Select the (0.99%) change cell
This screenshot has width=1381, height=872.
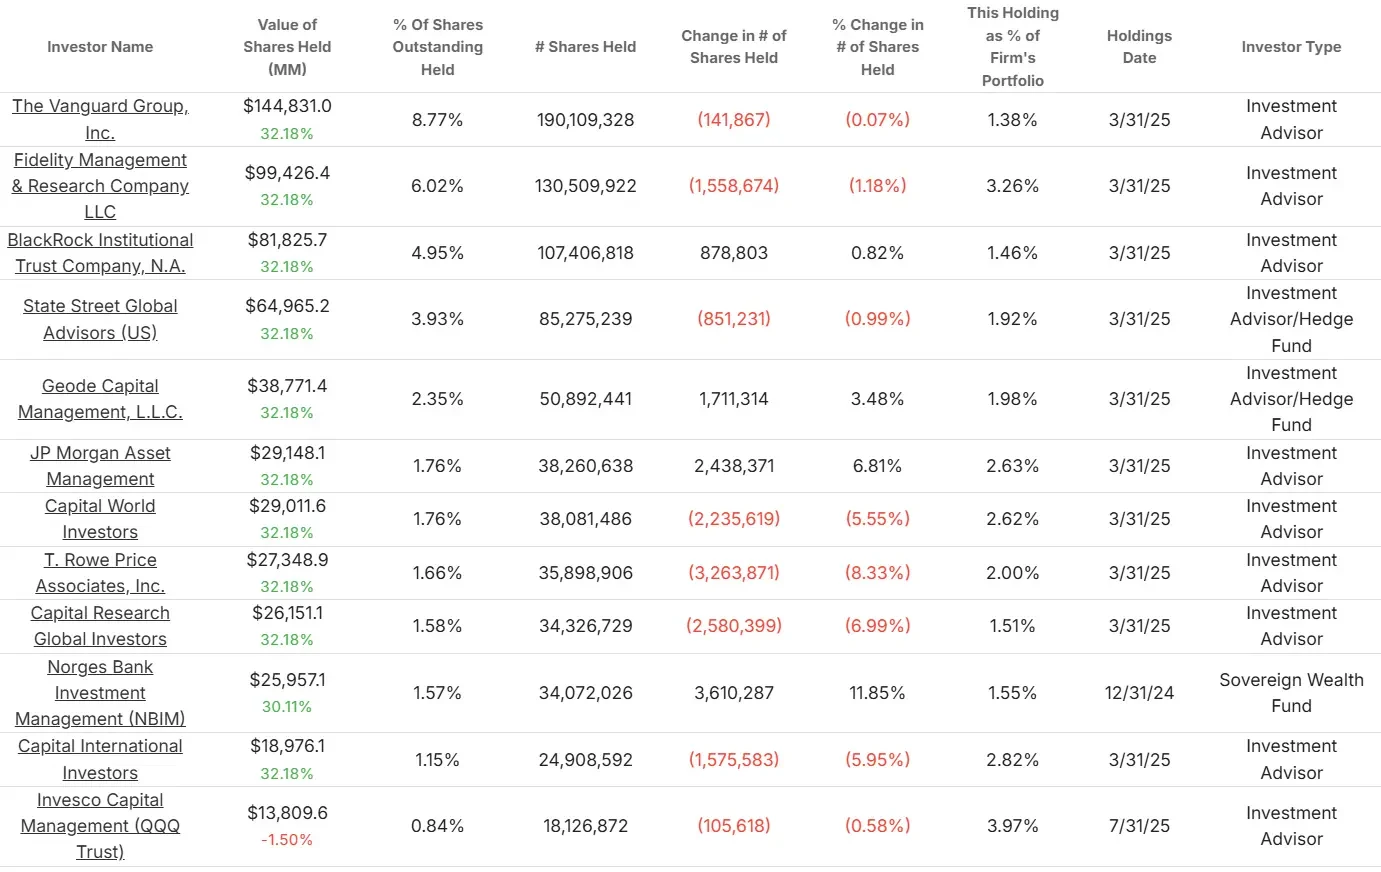click(x=878, y=319)
